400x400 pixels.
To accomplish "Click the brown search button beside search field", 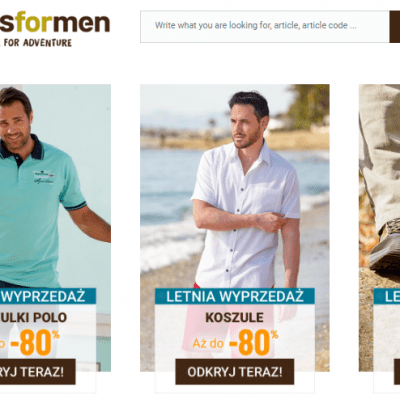I will click(395, 27).
